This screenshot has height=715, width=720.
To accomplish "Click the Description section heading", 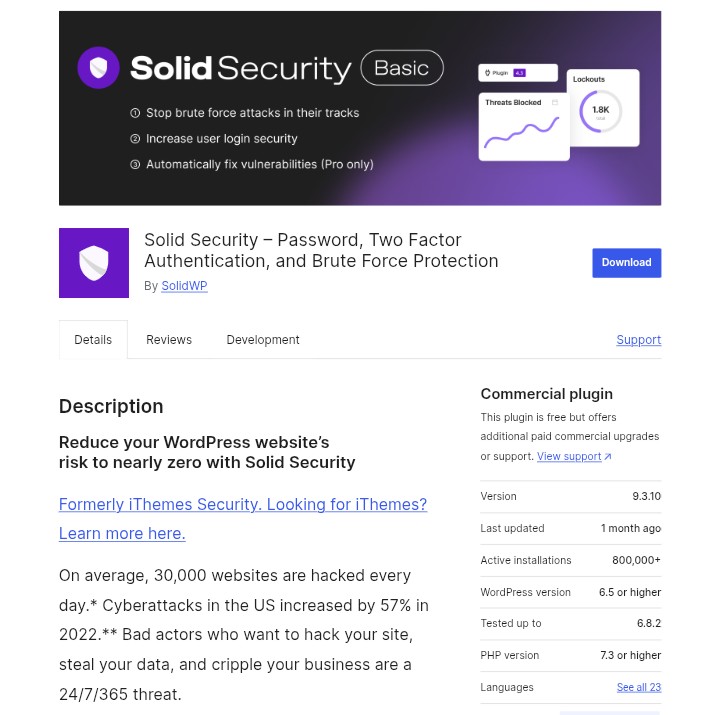I will point(111,406).
